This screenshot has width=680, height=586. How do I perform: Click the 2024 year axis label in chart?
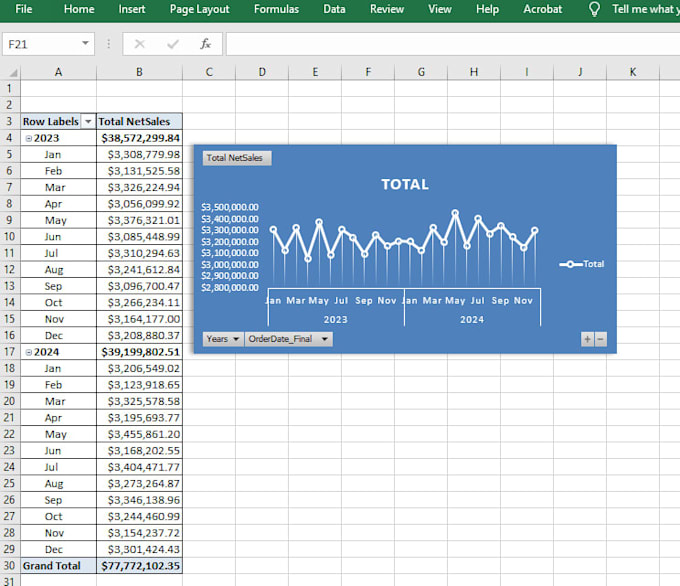[472, 320]
